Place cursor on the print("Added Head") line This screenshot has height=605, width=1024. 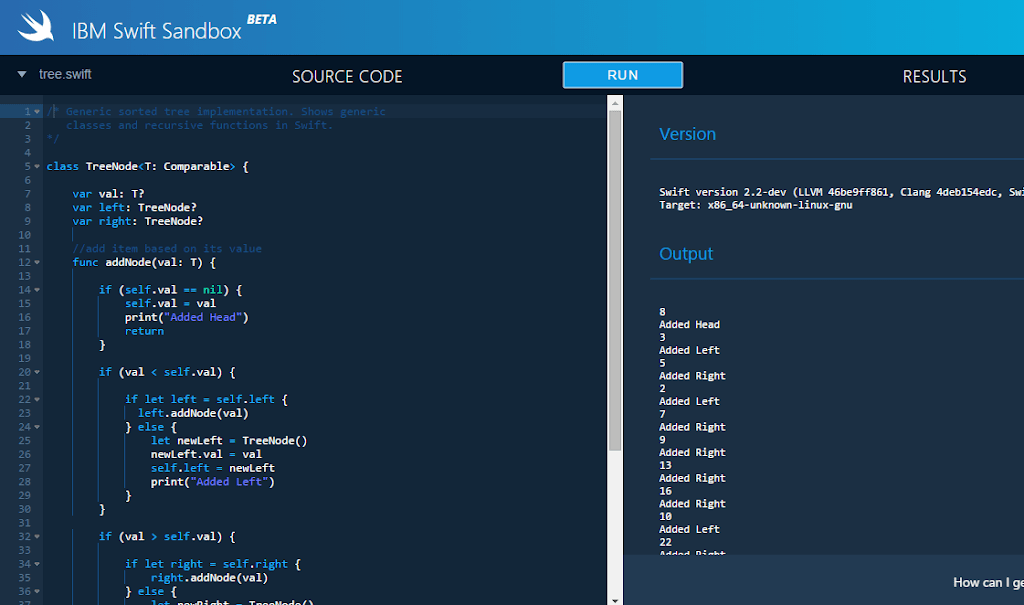(186, 317)
